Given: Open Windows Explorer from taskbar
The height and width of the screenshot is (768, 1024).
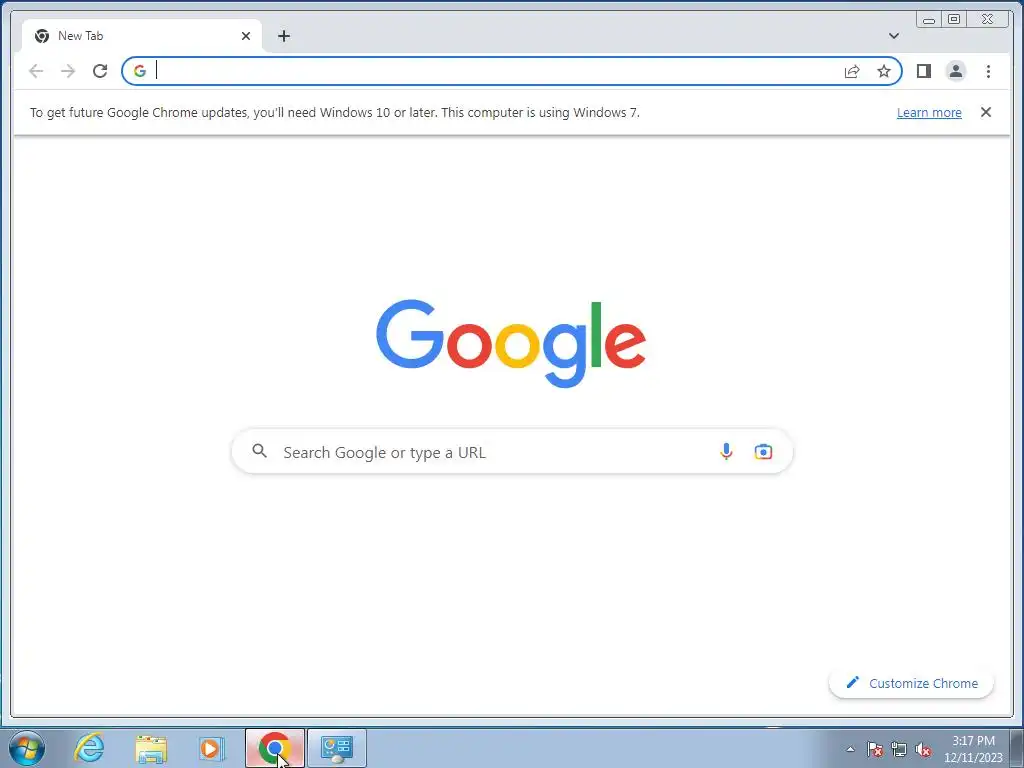Looking at the screenshot, I should click(151, 749).
